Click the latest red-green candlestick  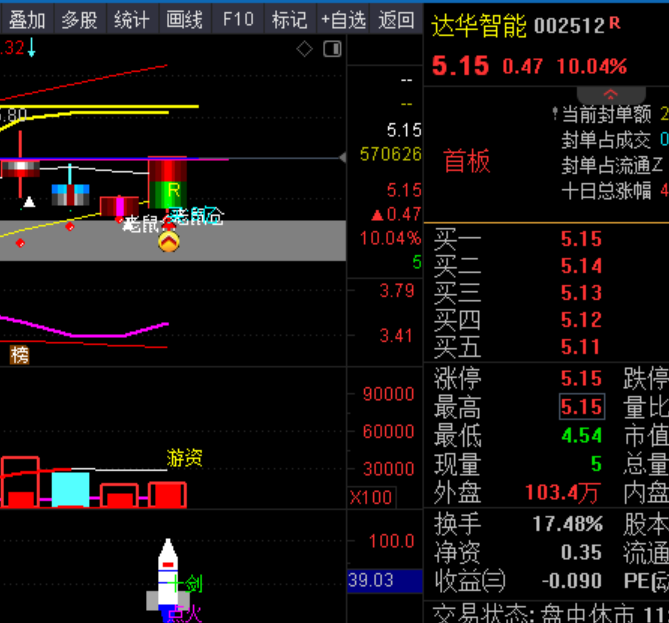pos(167,183)
